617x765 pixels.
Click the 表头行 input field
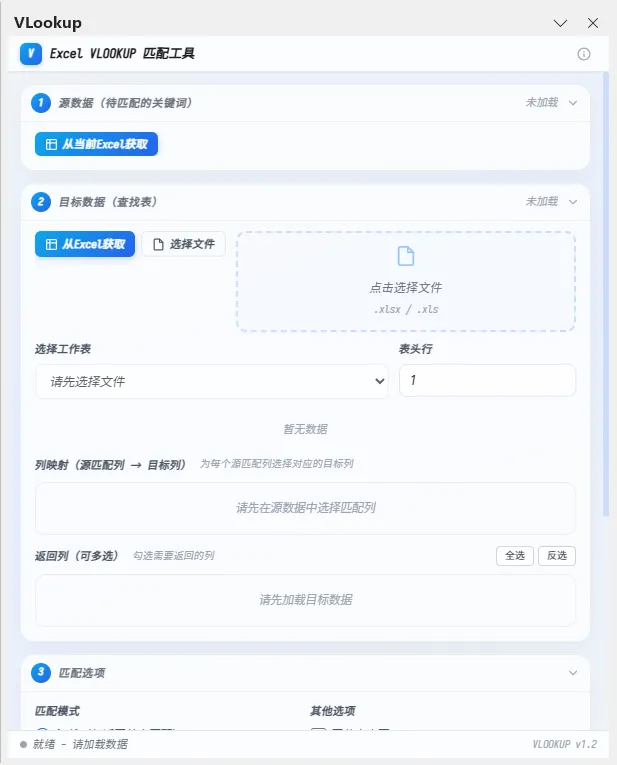pos(487,380)
